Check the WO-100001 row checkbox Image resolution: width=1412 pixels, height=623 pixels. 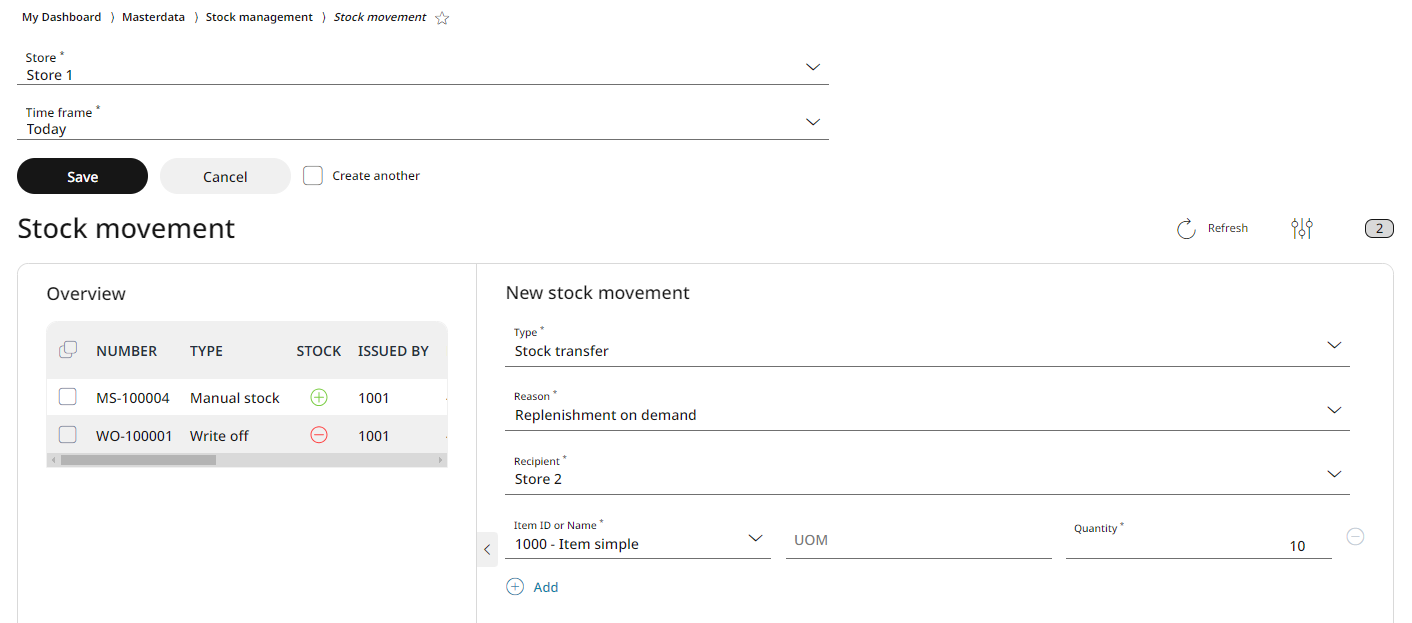coord(68,435)
